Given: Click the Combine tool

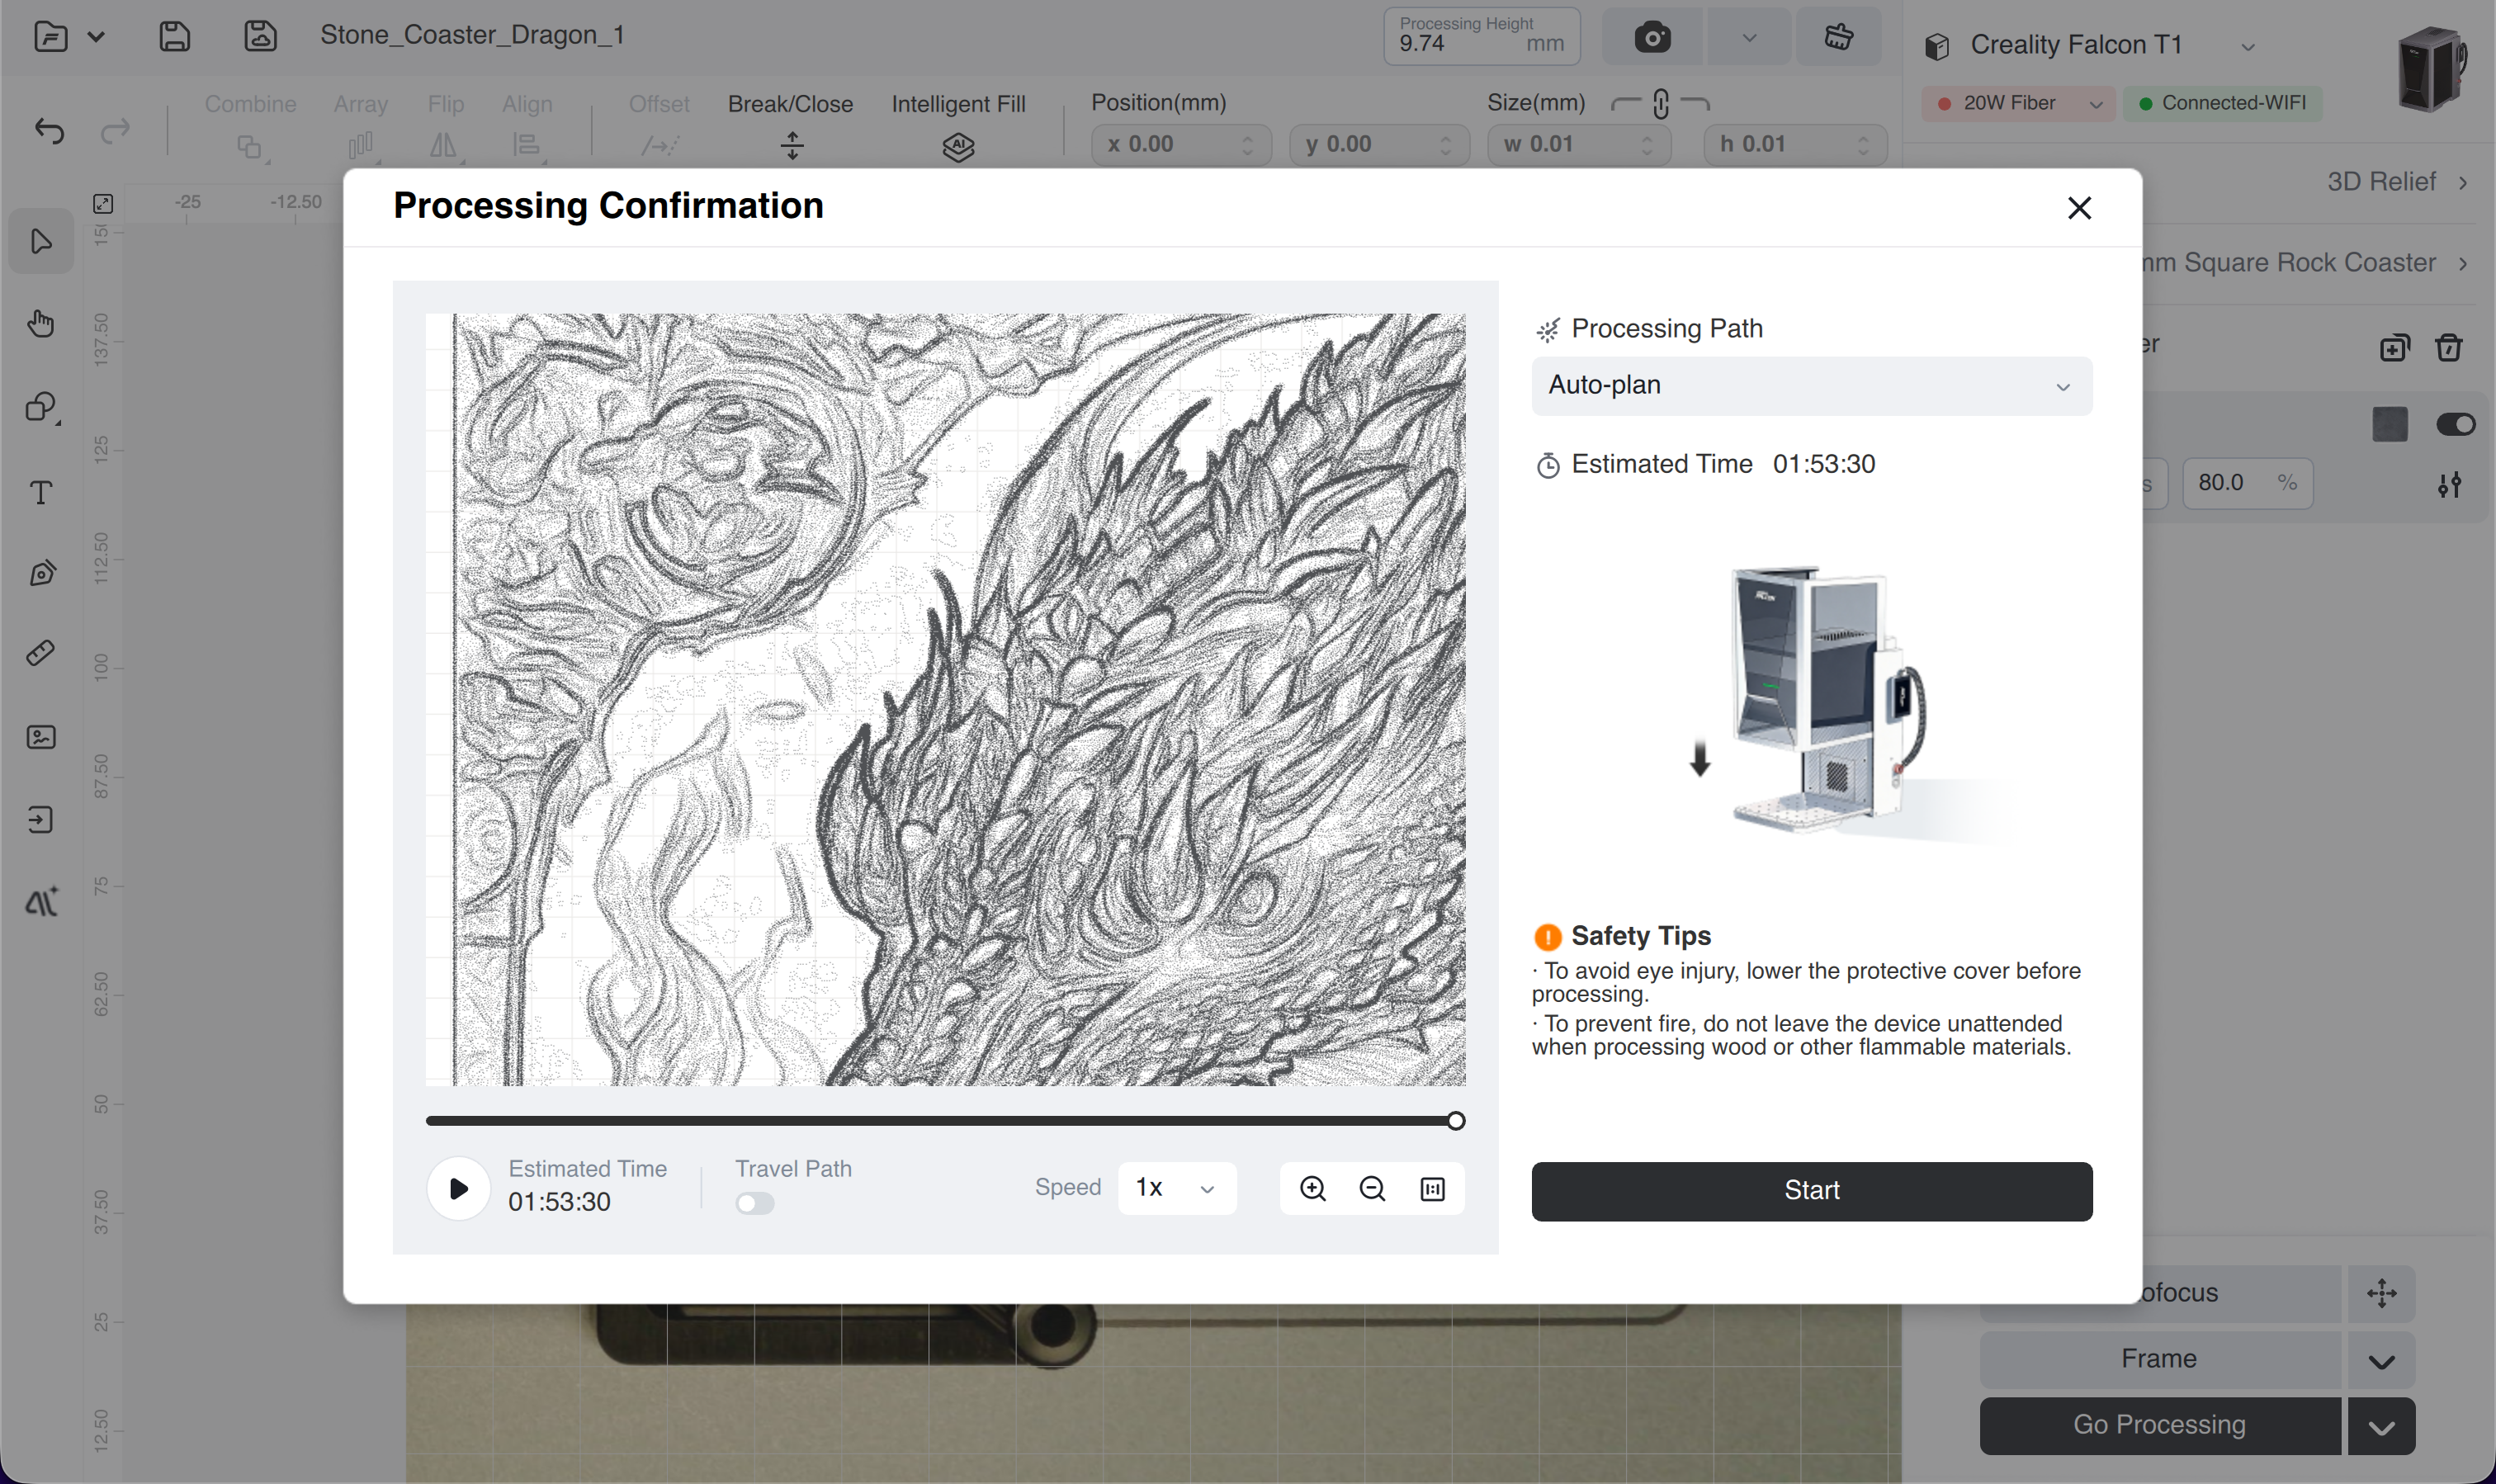Looking at the screenshot, I should 250,126.
